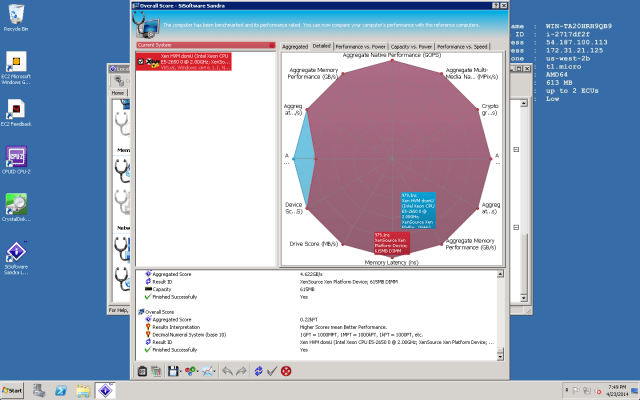Open the Capacity vs. Power tab
This screenshot has width=640, height=400.
click(x=411, y=47)
